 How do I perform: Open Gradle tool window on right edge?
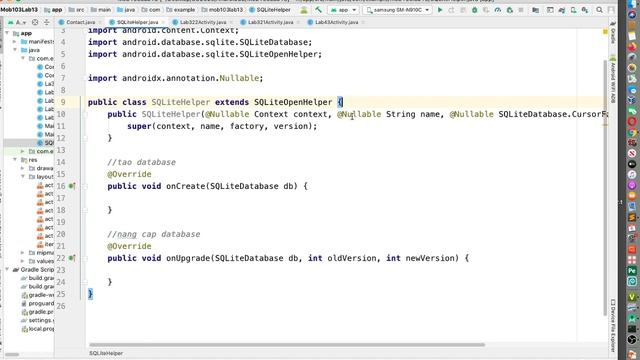click(613, 33)
